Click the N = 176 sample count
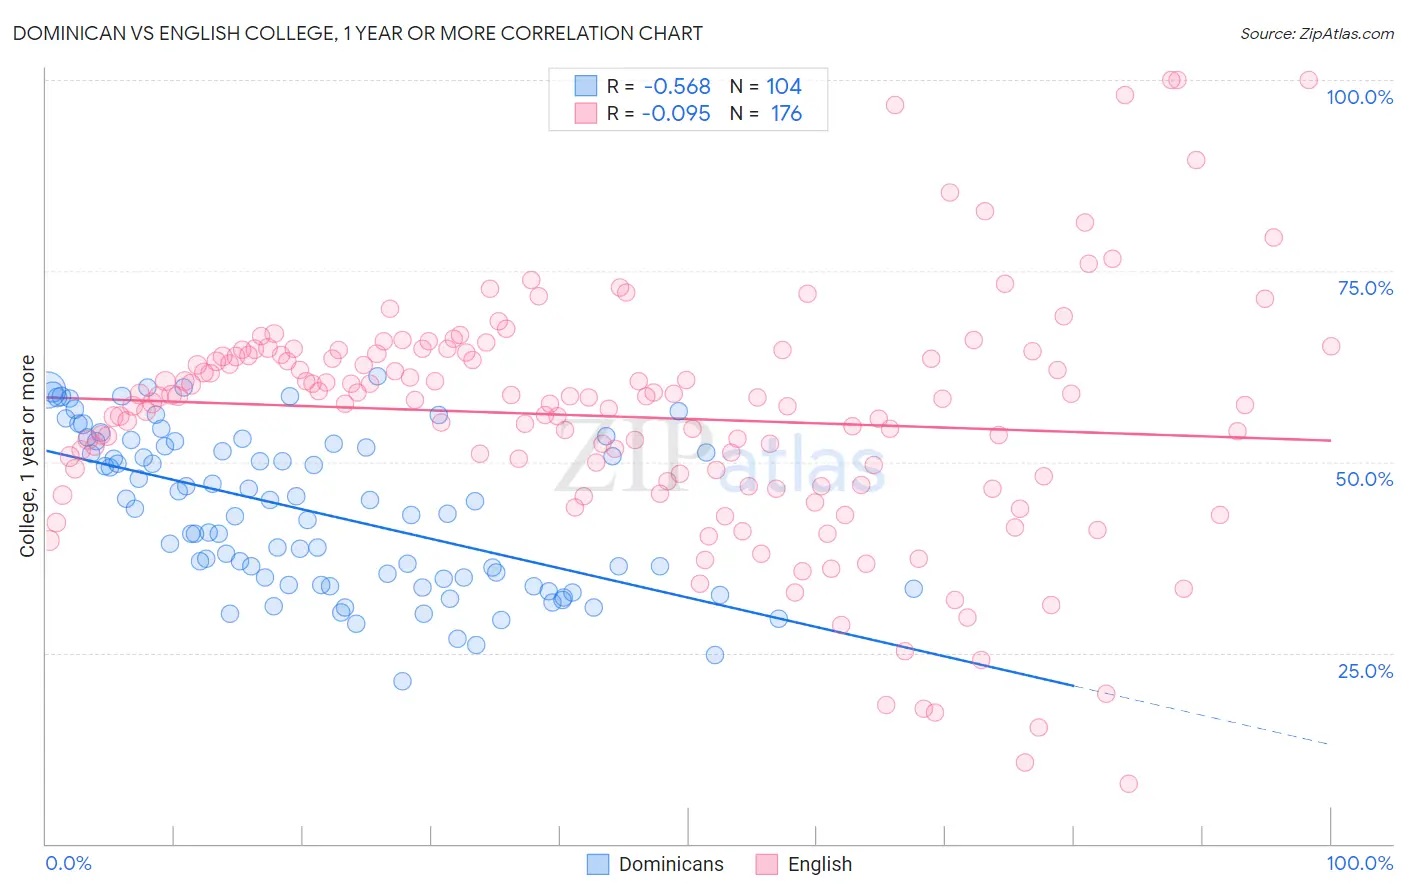Screen dimensions: 1406x892 pyautogui.click(x=766, y=113)
